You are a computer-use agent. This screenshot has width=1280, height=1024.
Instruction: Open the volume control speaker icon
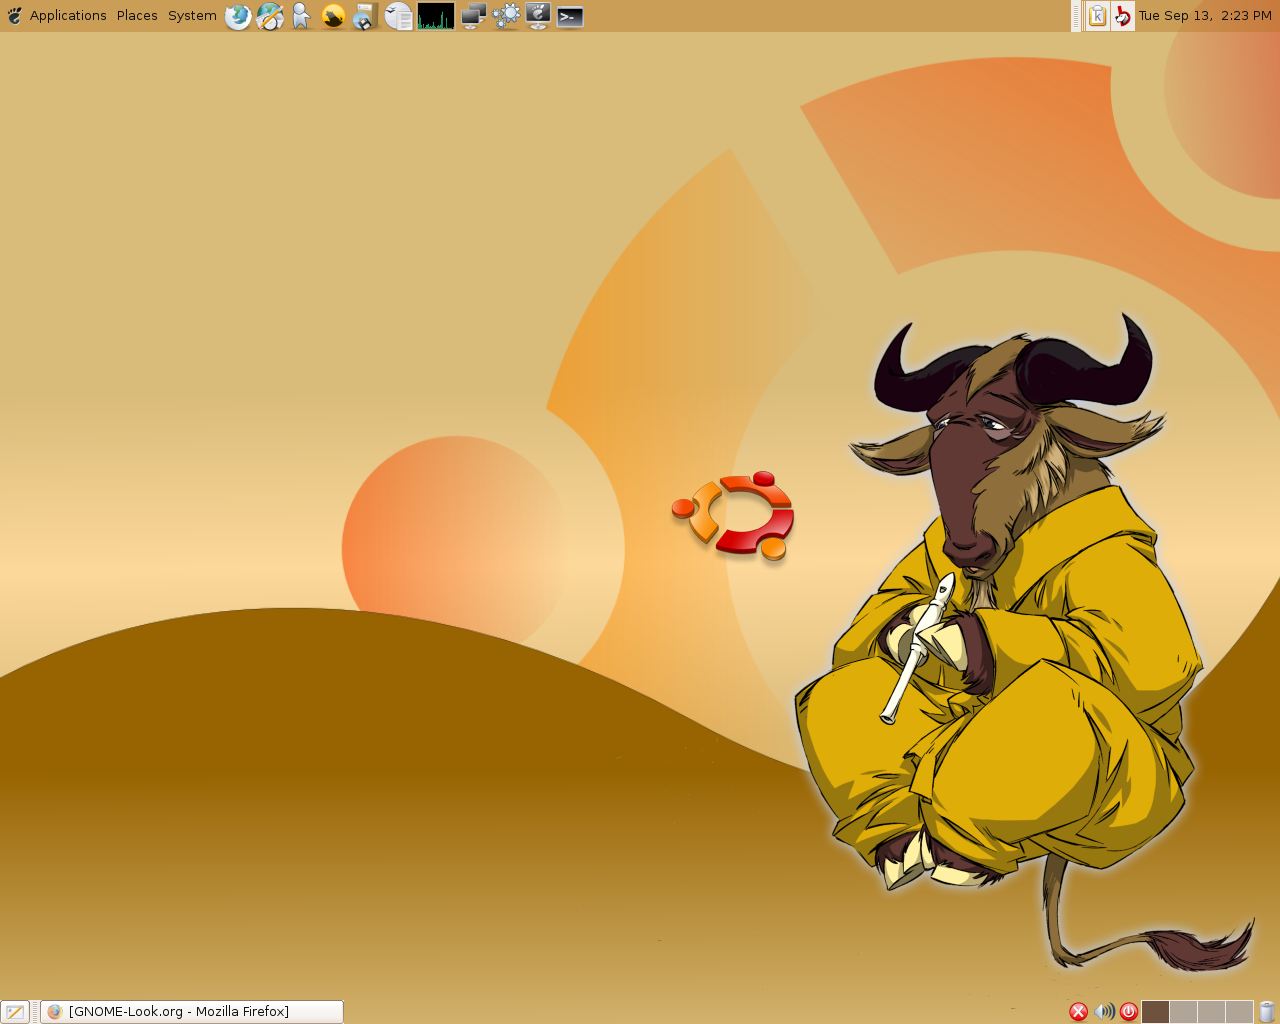[x=1104, y=1012]
